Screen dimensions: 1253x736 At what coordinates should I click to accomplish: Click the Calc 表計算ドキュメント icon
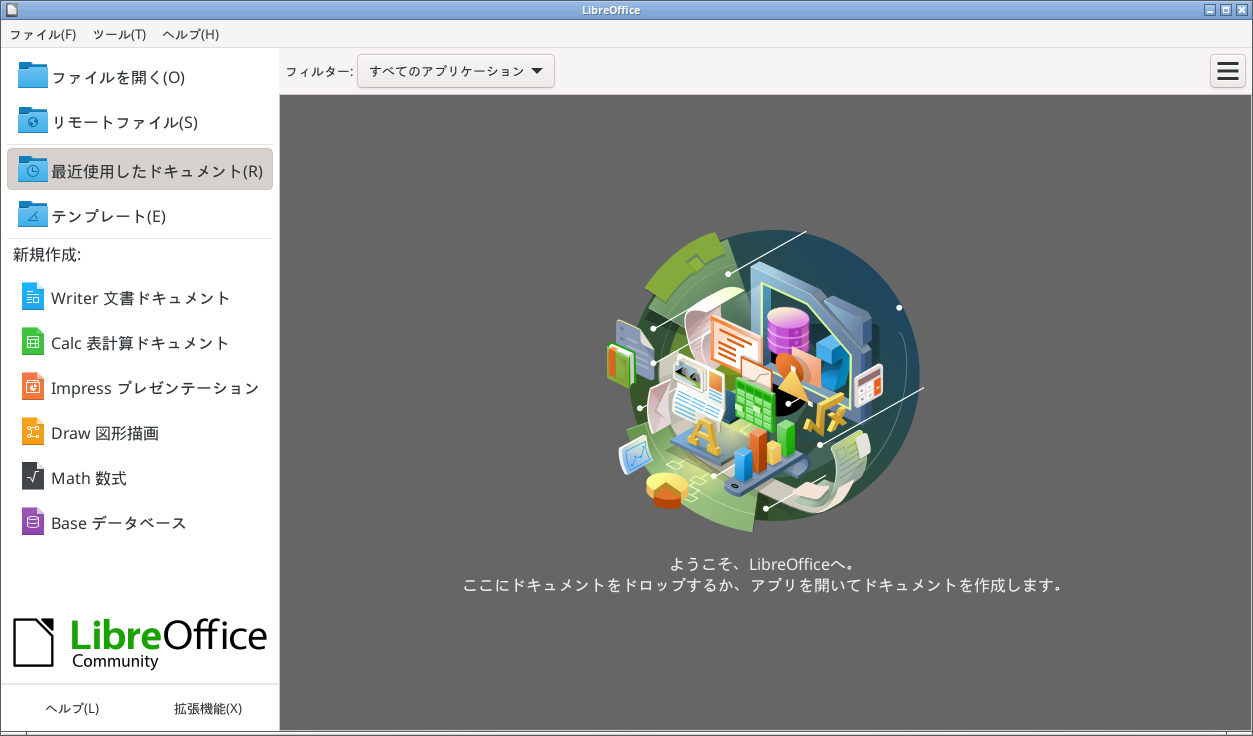pos(33,342)
